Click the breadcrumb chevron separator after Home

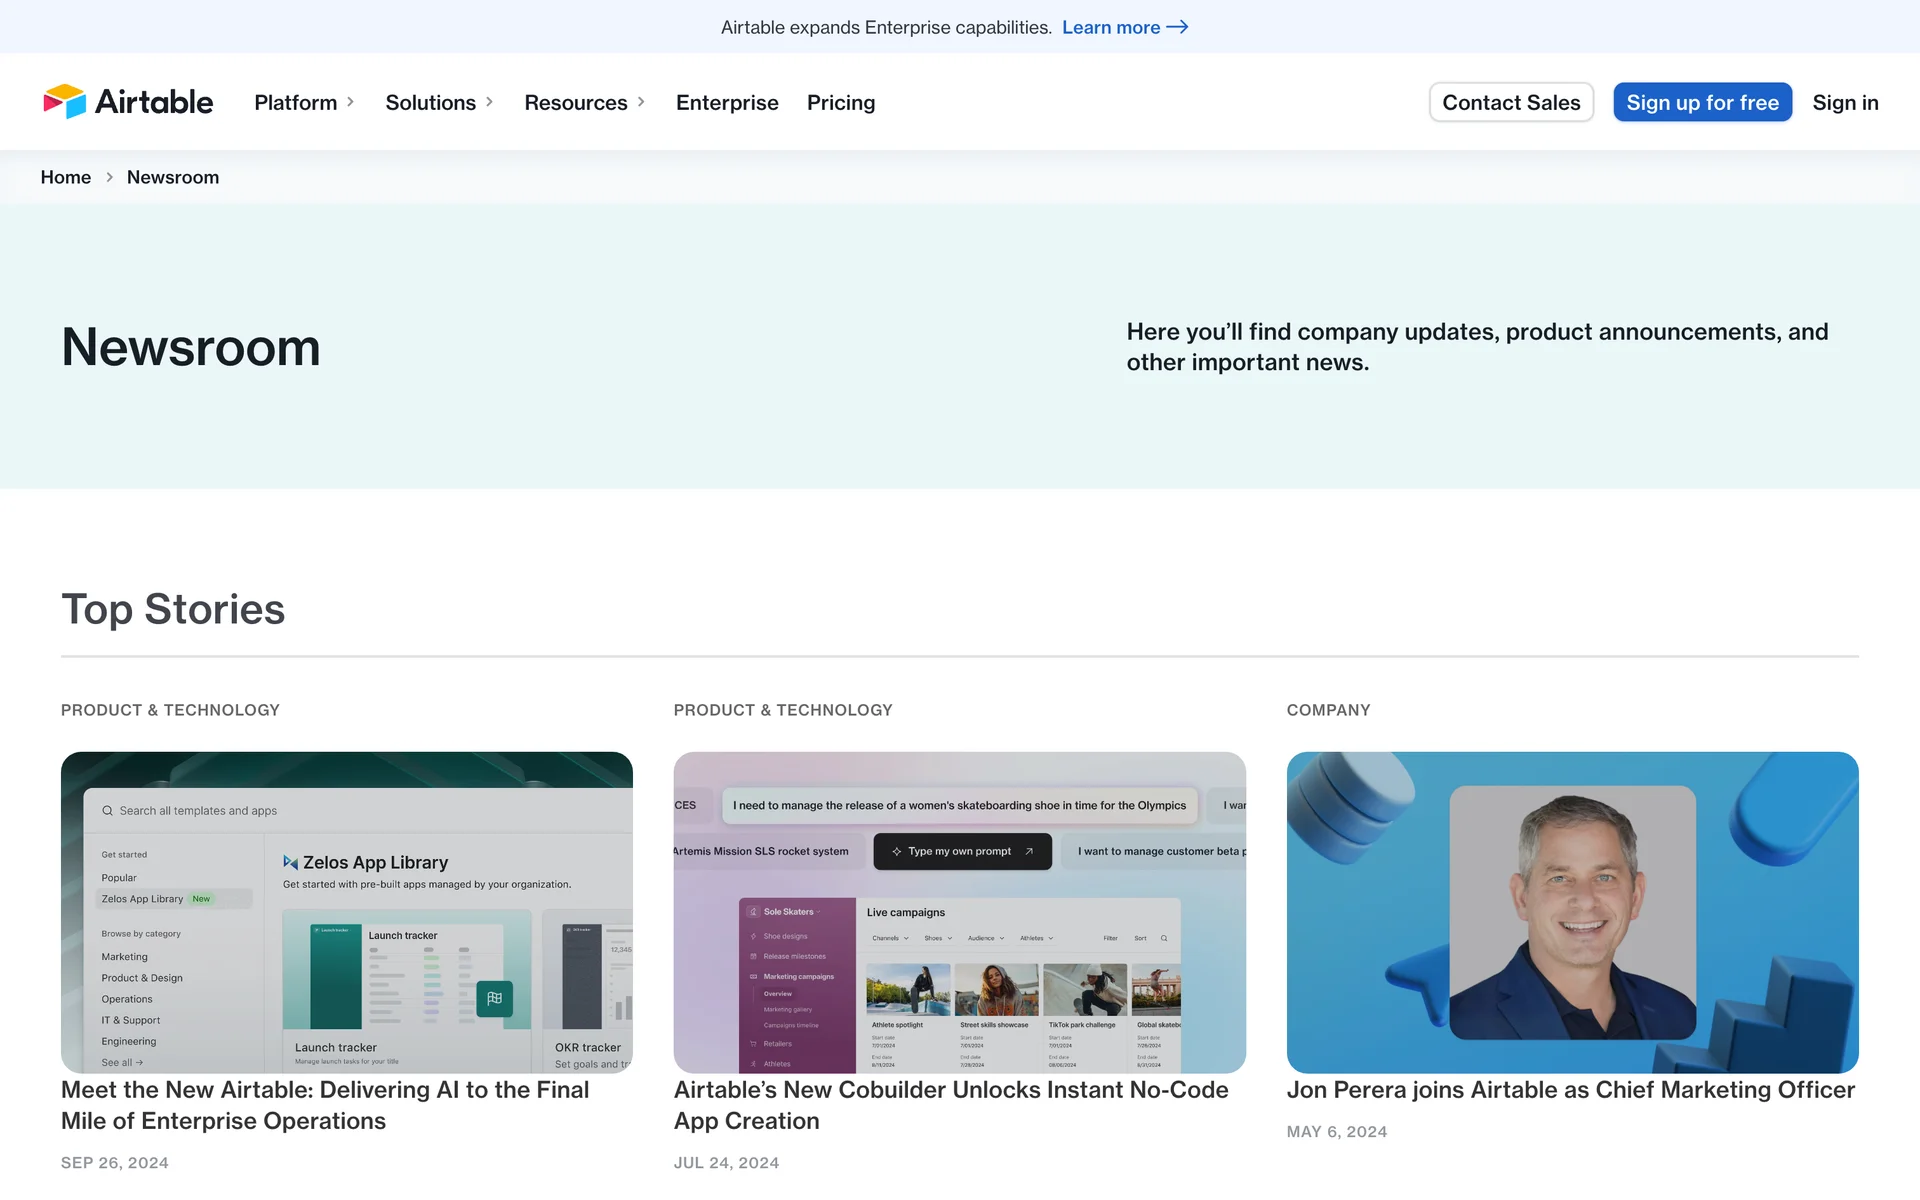[x=109, y=177]
